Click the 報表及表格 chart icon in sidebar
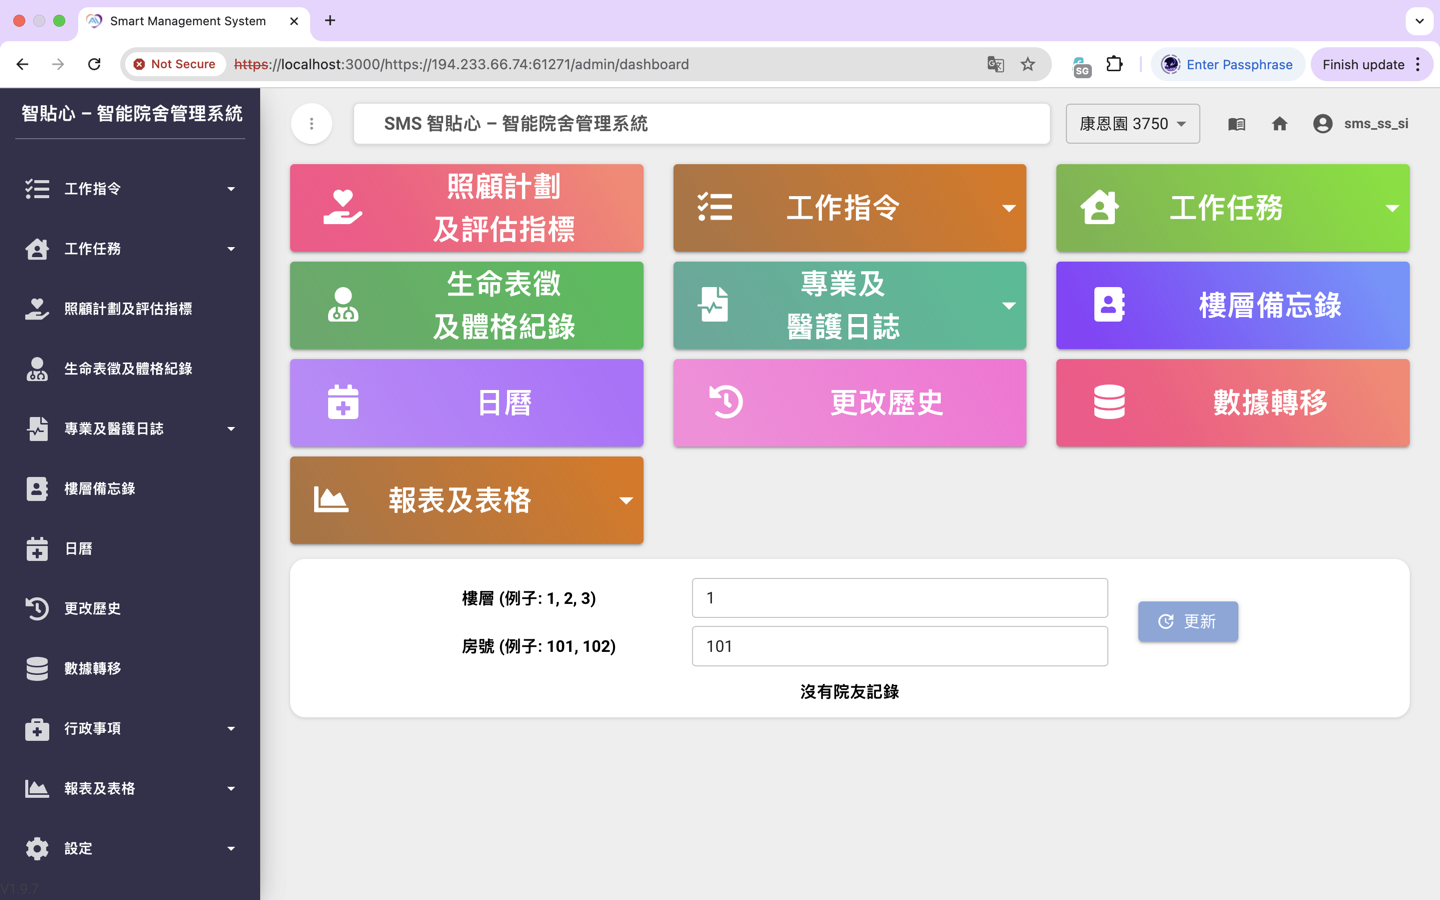 37,789
